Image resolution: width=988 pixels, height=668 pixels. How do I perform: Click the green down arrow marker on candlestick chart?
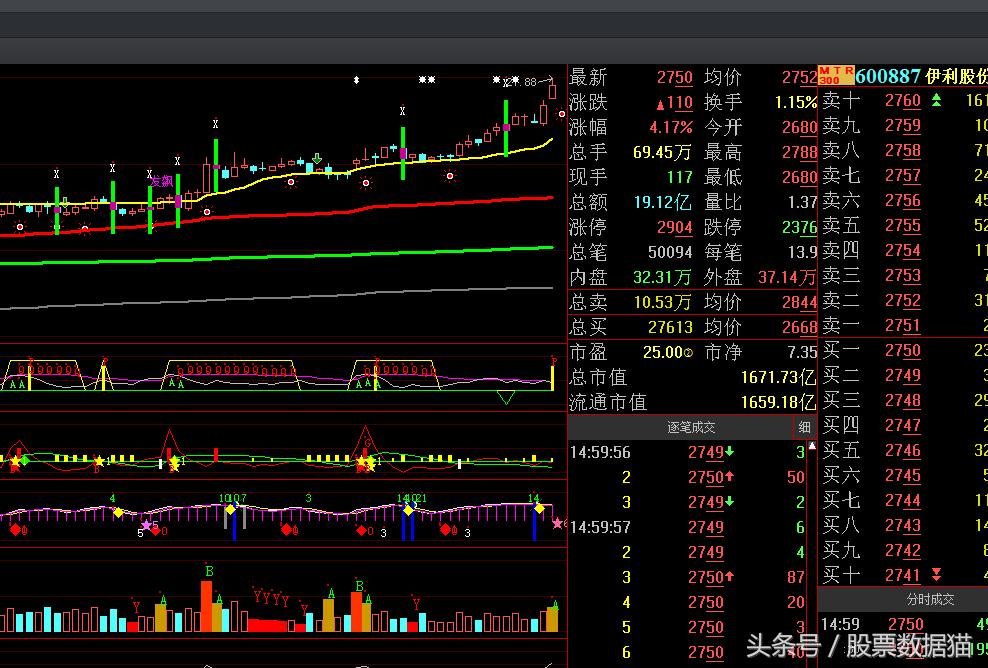(317, 160)
